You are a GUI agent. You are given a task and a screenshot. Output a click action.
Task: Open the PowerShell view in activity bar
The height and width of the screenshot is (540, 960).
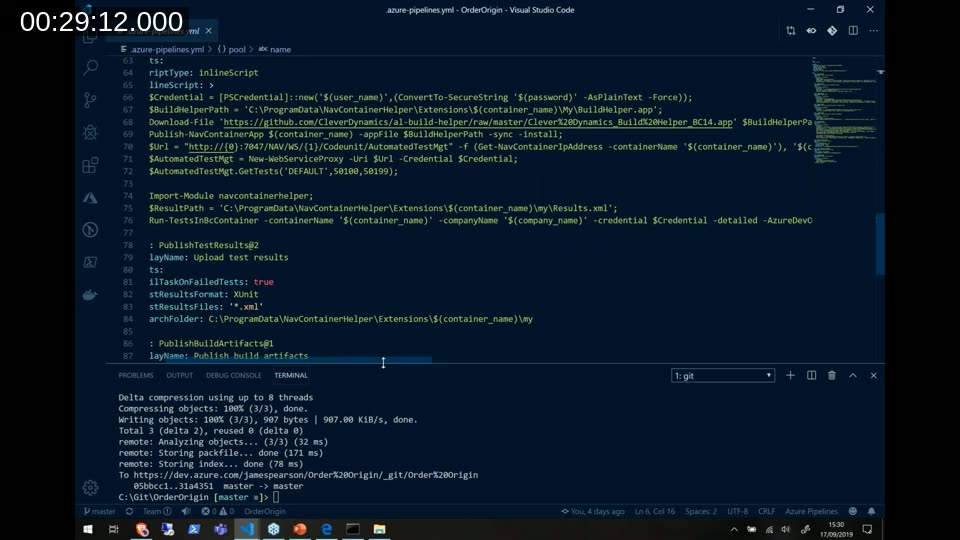(x=91, y=262)
